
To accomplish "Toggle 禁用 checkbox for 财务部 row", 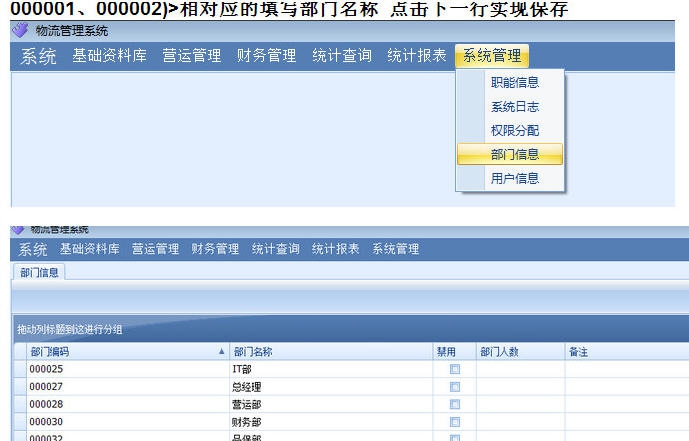I will [x=455, y=422].
